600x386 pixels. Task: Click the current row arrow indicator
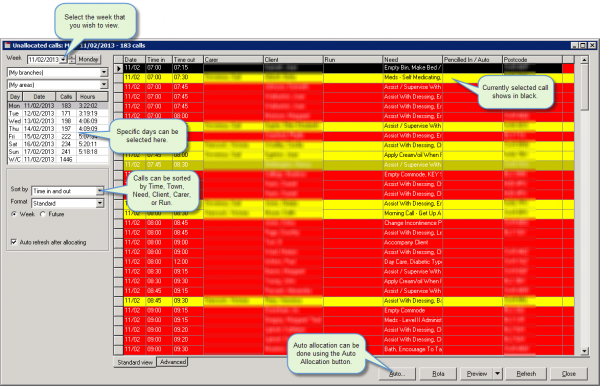pos(119,68)
